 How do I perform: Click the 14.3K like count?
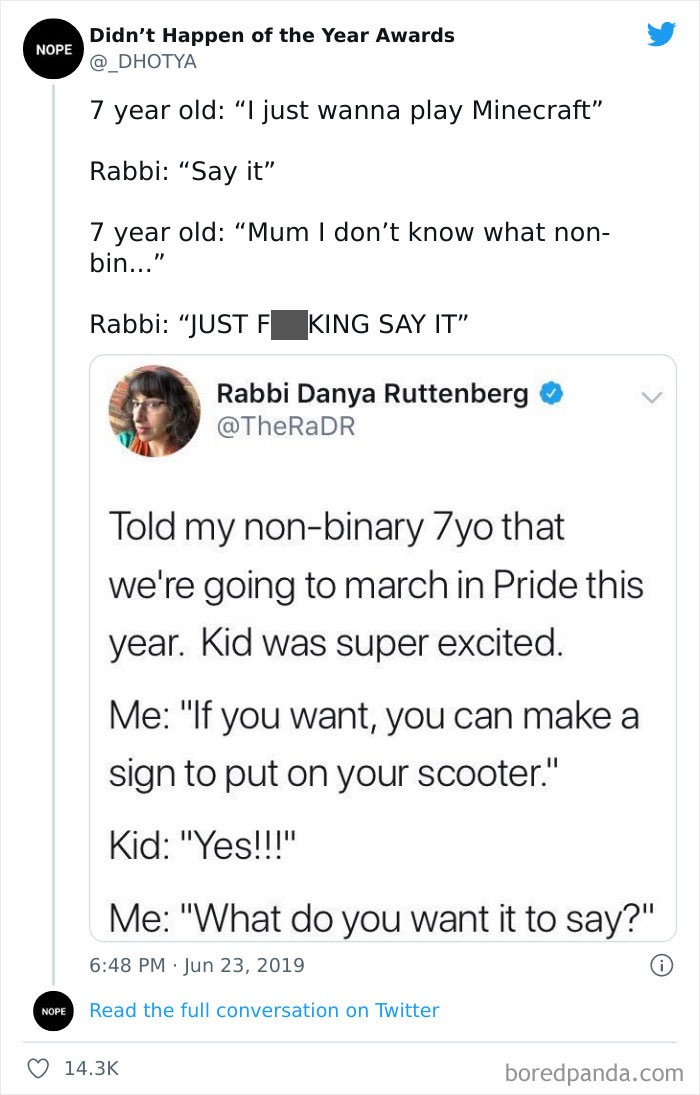[x=91, y=1069]
